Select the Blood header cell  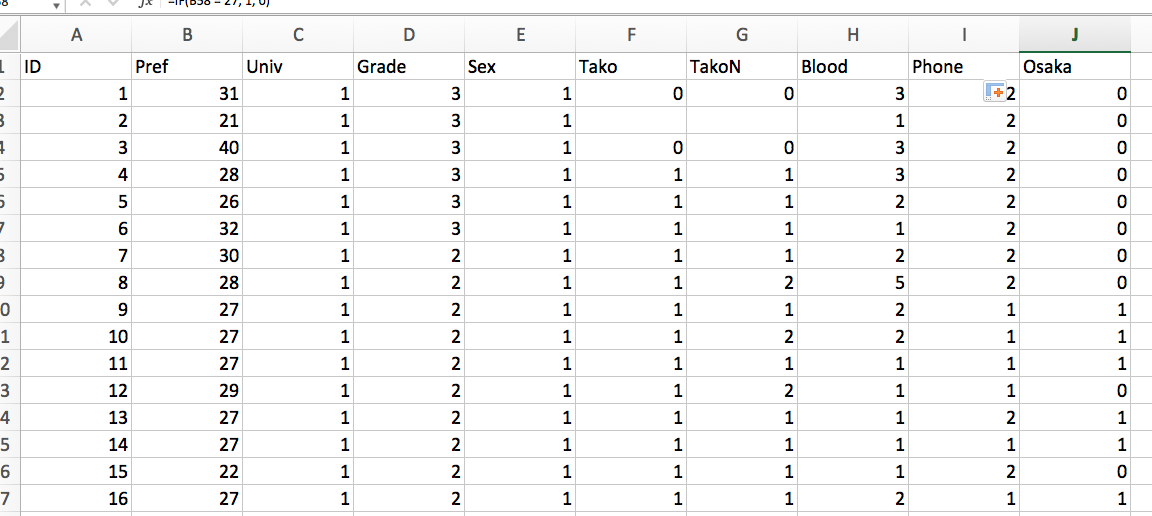coord(852,67)
